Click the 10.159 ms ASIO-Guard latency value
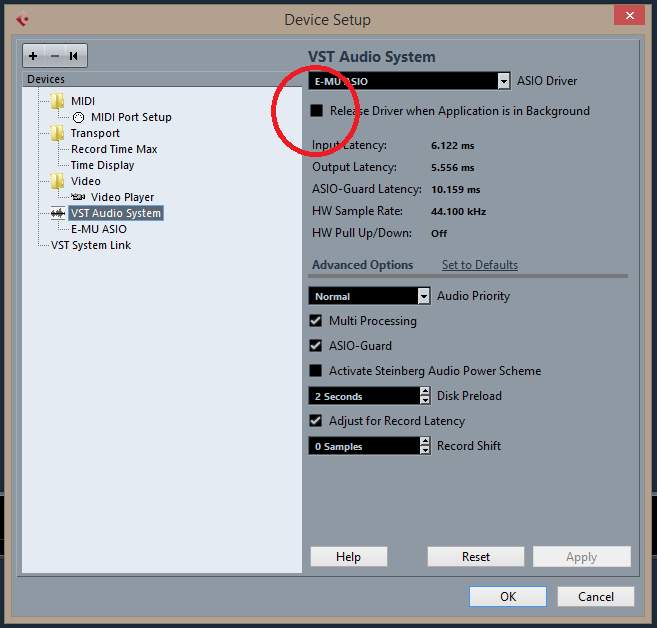657x628 pixels. (x=456, y=189)
